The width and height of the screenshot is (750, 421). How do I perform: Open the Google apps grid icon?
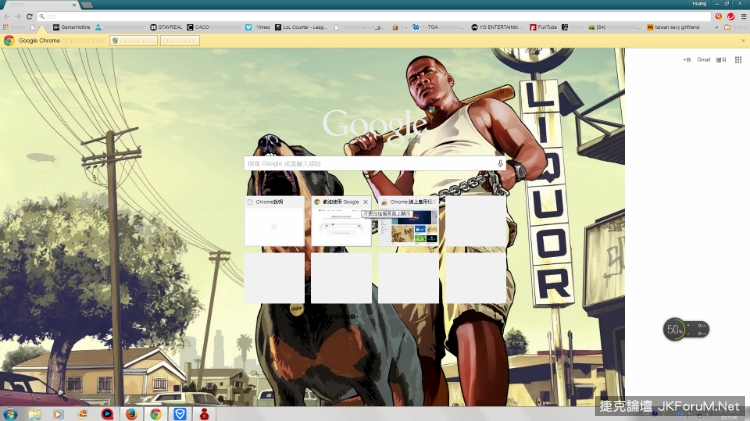point(738,60)
